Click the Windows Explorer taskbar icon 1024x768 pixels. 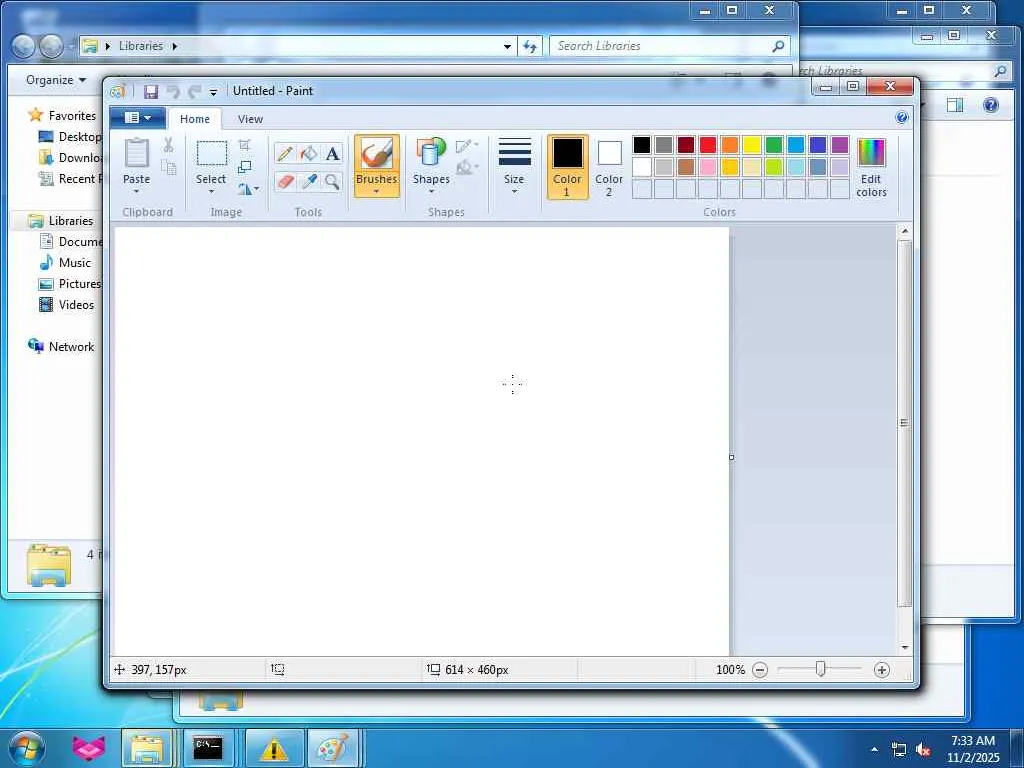click(148, 748)
